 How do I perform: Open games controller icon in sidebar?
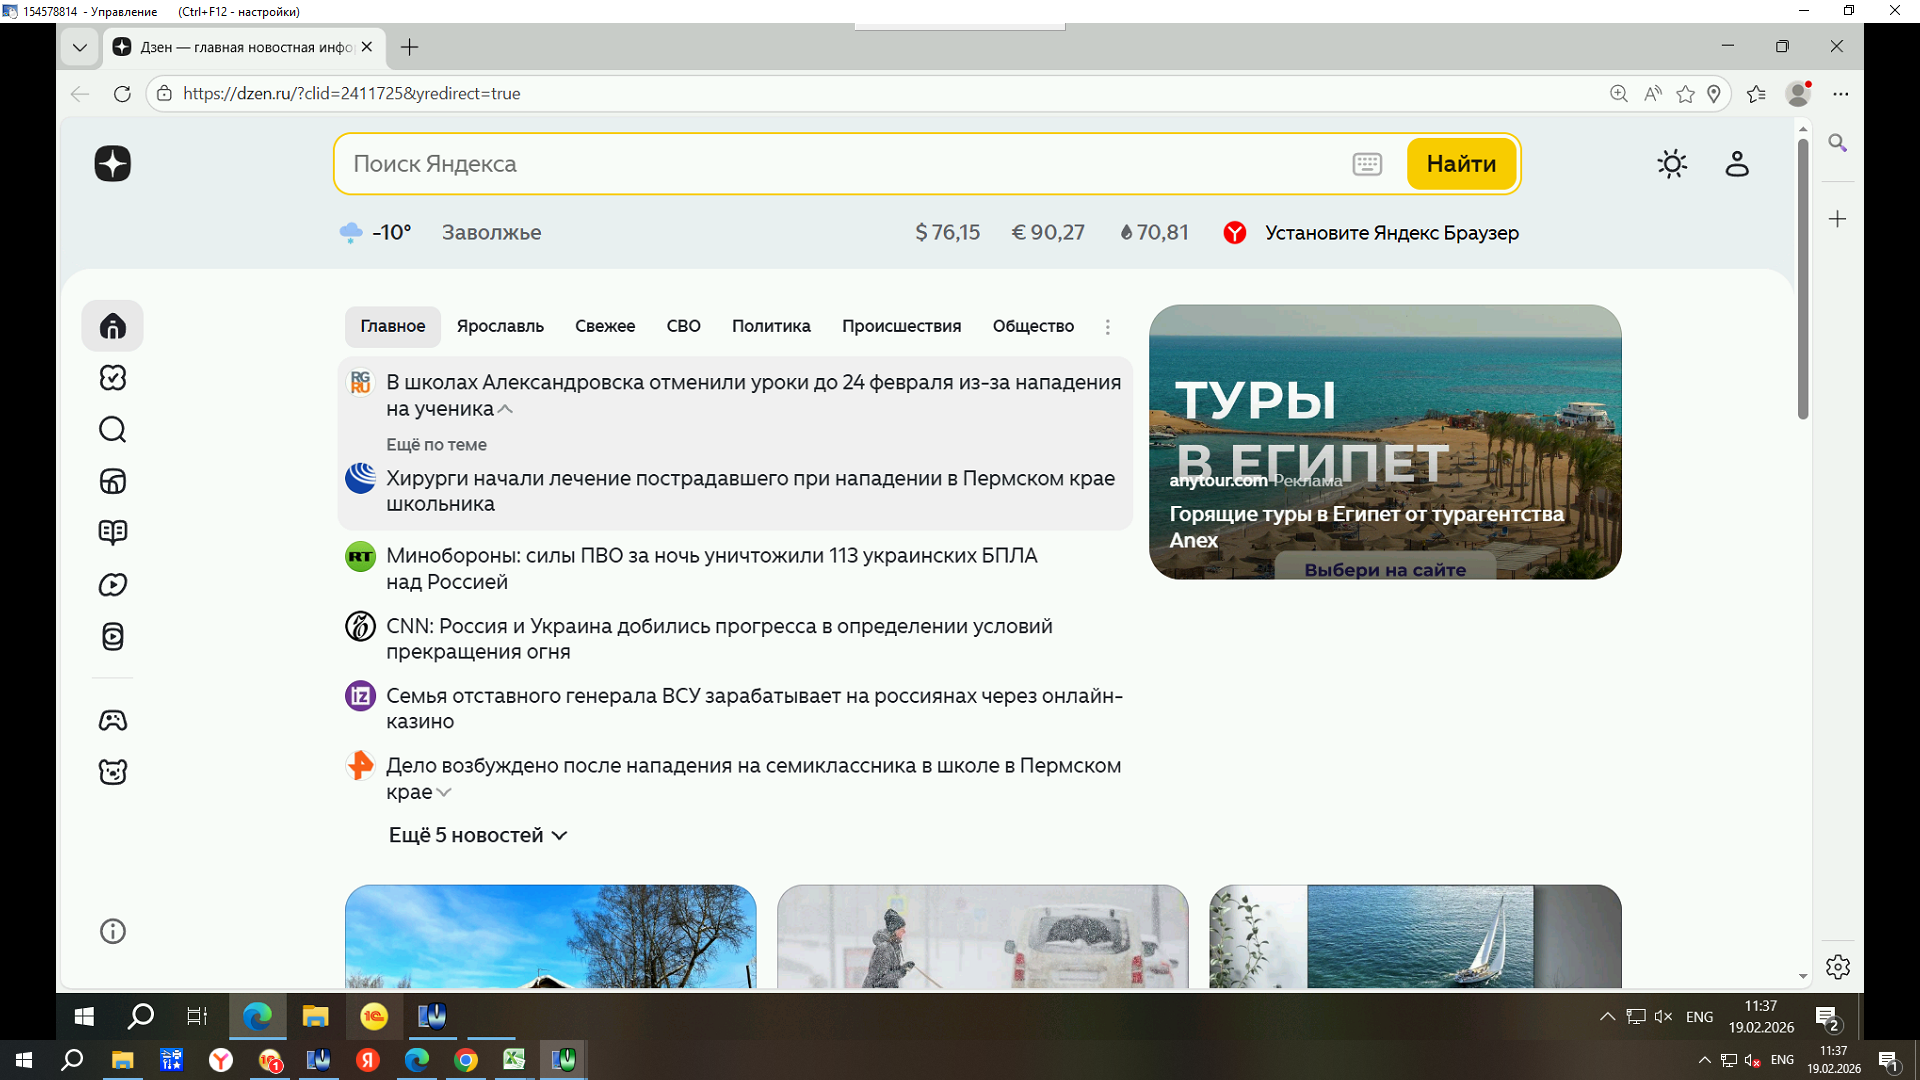pyautogui.click(x=112, y=720)
